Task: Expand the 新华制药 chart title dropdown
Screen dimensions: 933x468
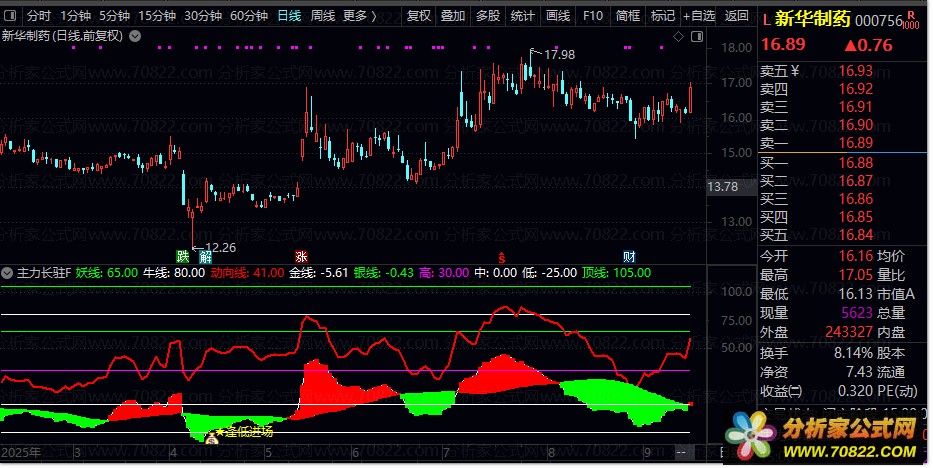Action: (x=136, y=36)
